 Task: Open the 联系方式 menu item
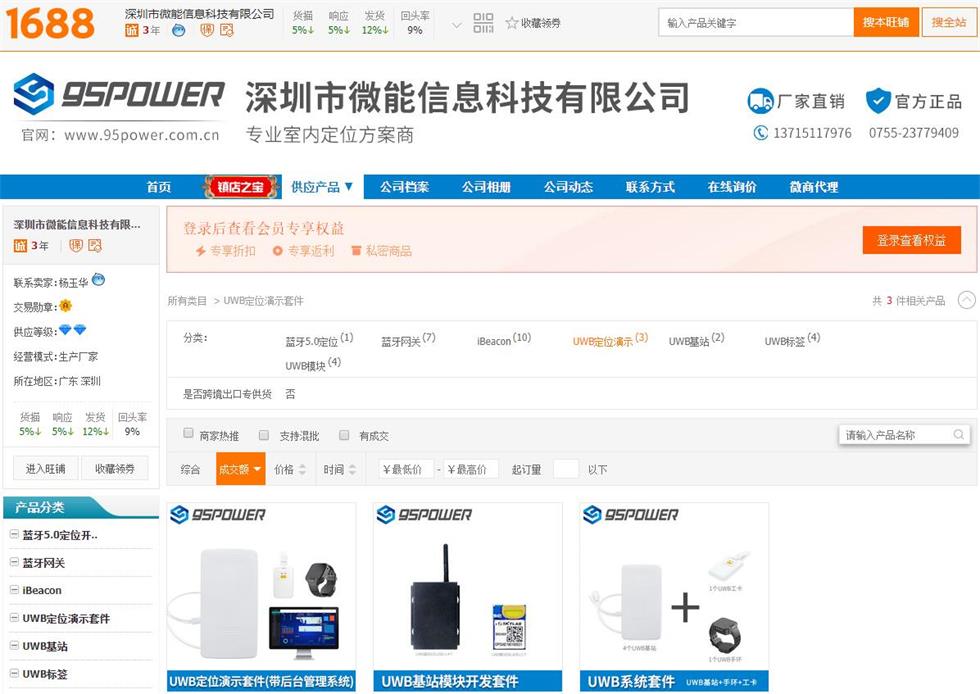(649, 186)
